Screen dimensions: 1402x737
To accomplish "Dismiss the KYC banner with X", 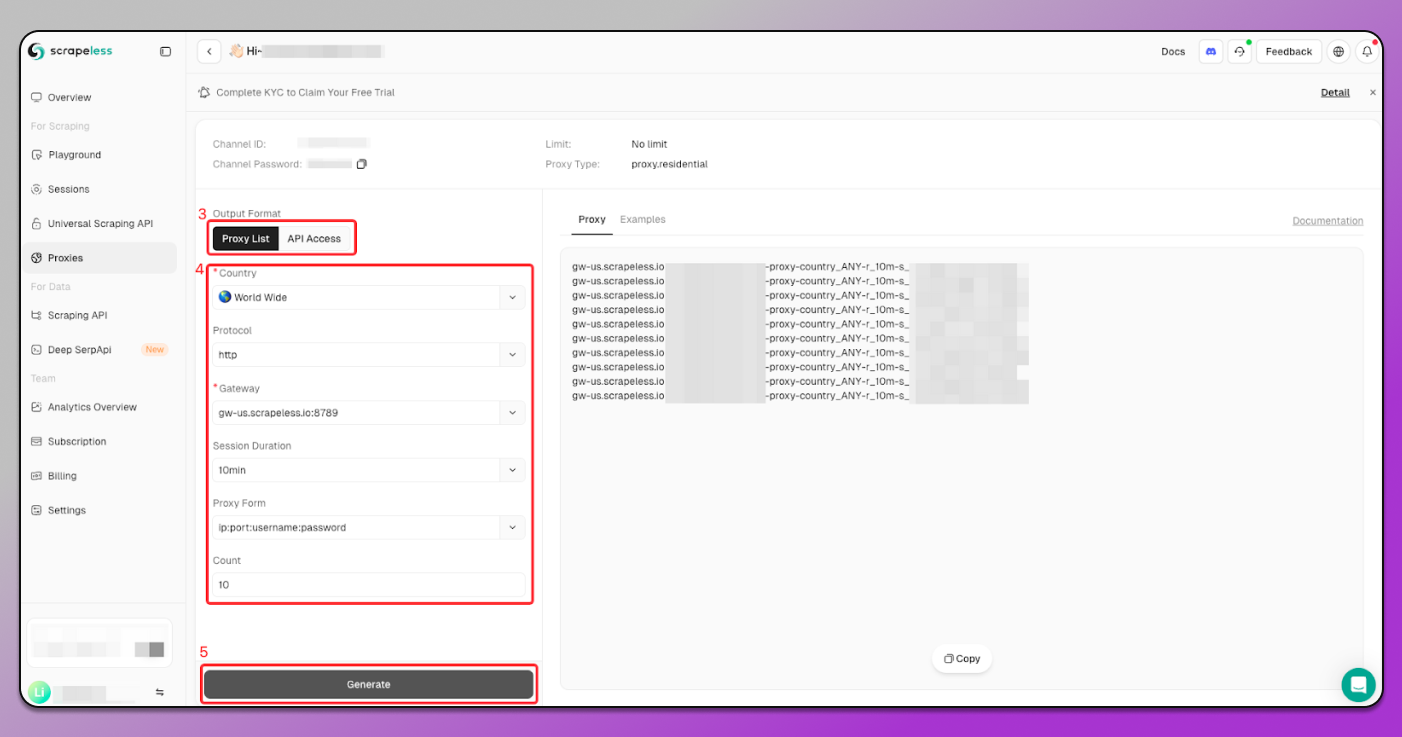I will pos(1372,92).
